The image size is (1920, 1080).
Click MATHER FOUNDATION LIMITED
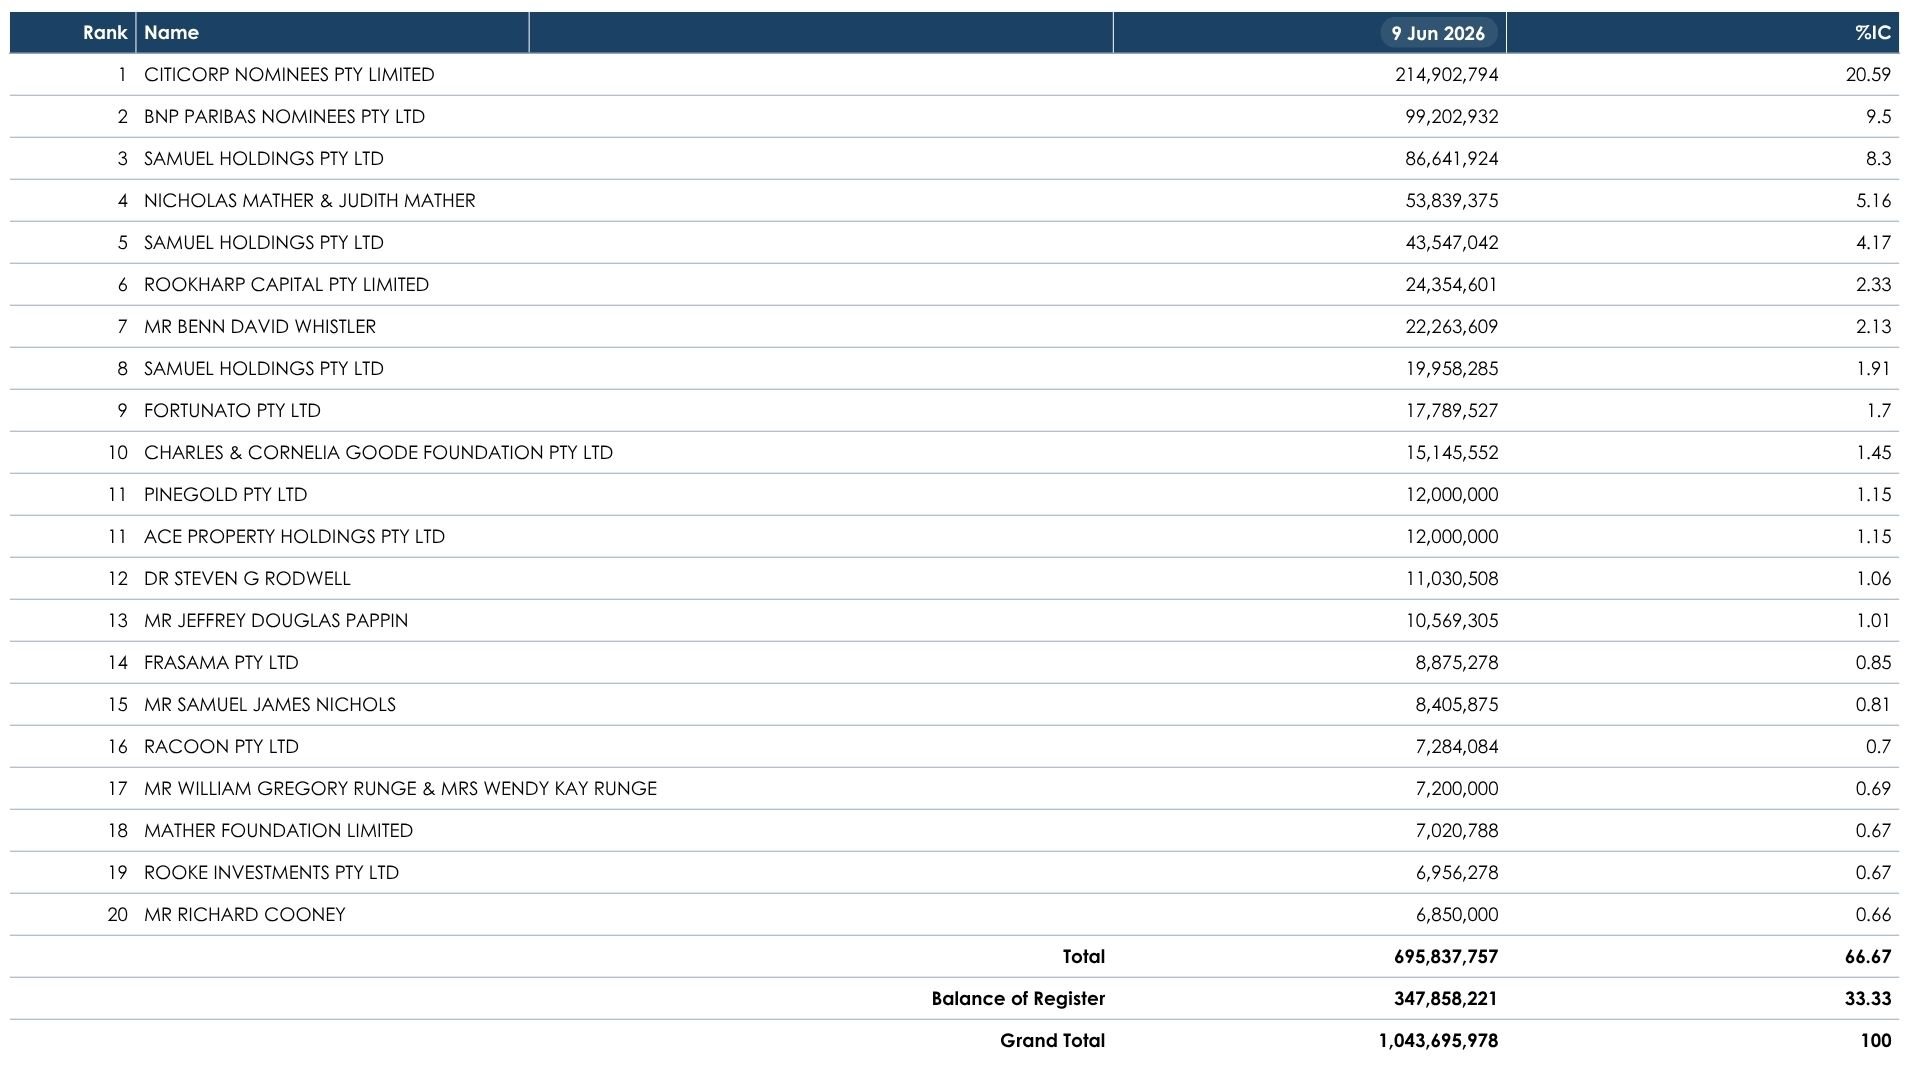tap(278, 830)
